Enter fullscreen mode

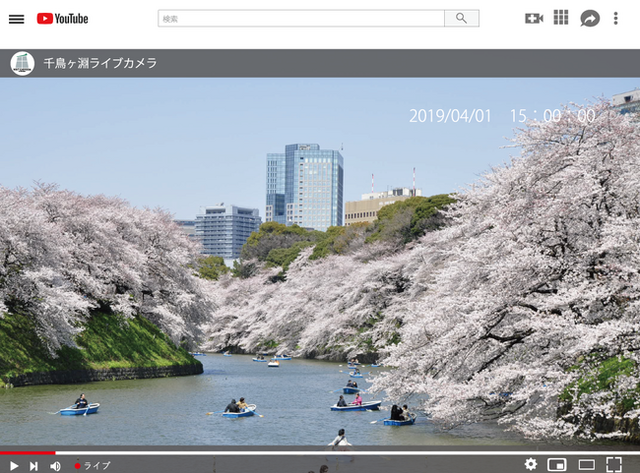(614, 464)
